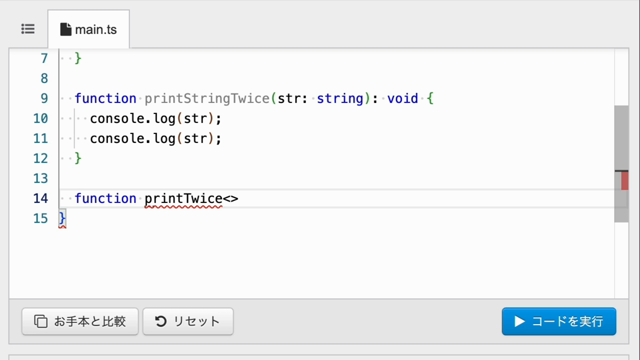
Task: Click the reset circular arrow icon
Action: coord(160,321)
